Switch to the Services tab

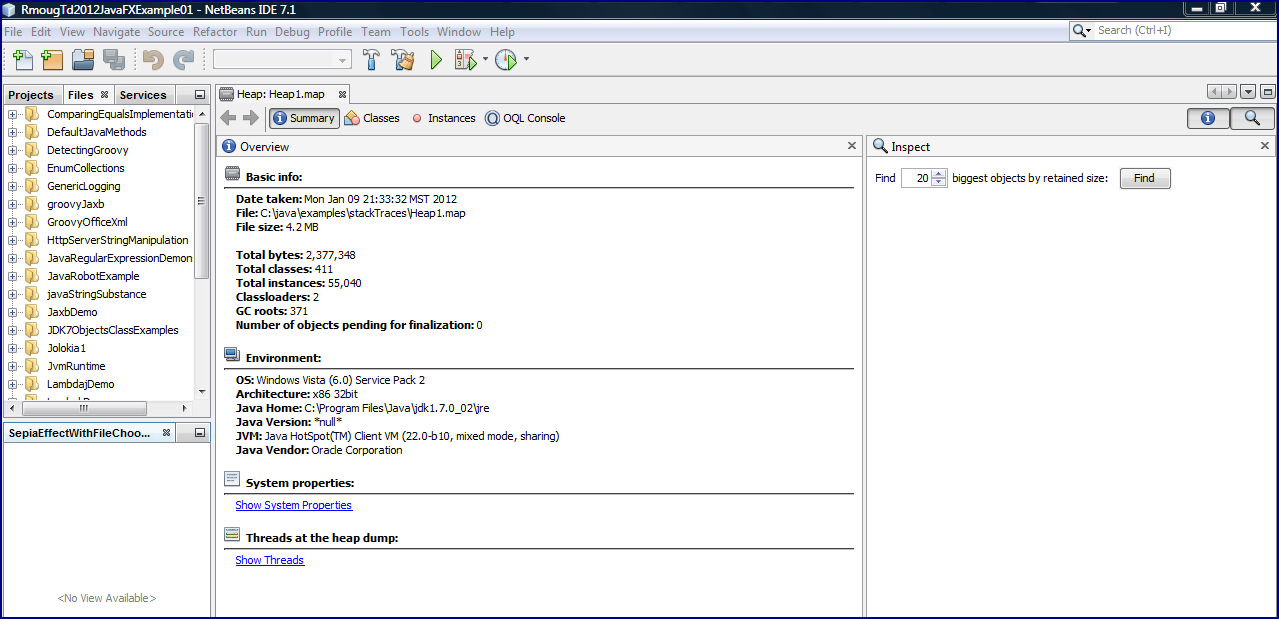pos(141,94)
